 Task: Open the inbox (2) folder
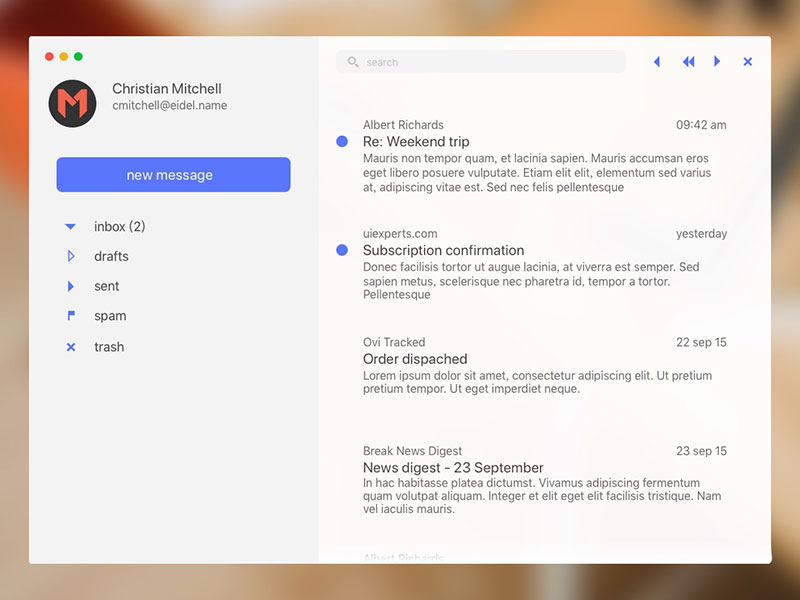coord(119,227)
